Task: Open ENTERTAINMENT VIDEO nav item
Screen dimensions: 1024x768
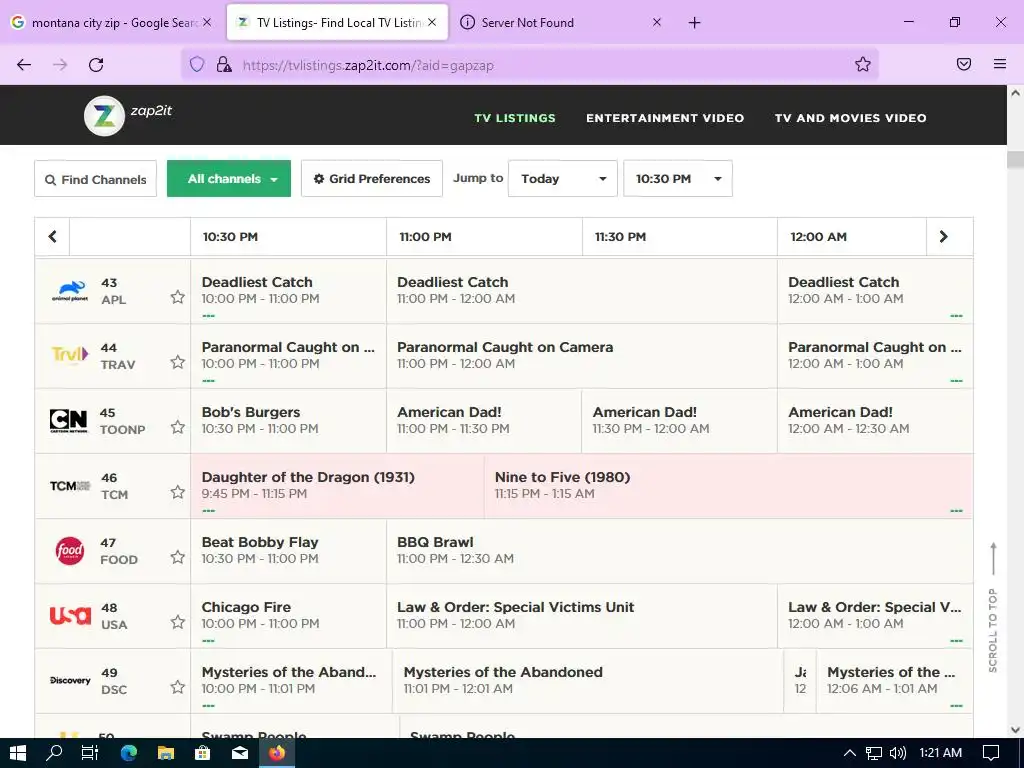Action: tap(665, 118)
